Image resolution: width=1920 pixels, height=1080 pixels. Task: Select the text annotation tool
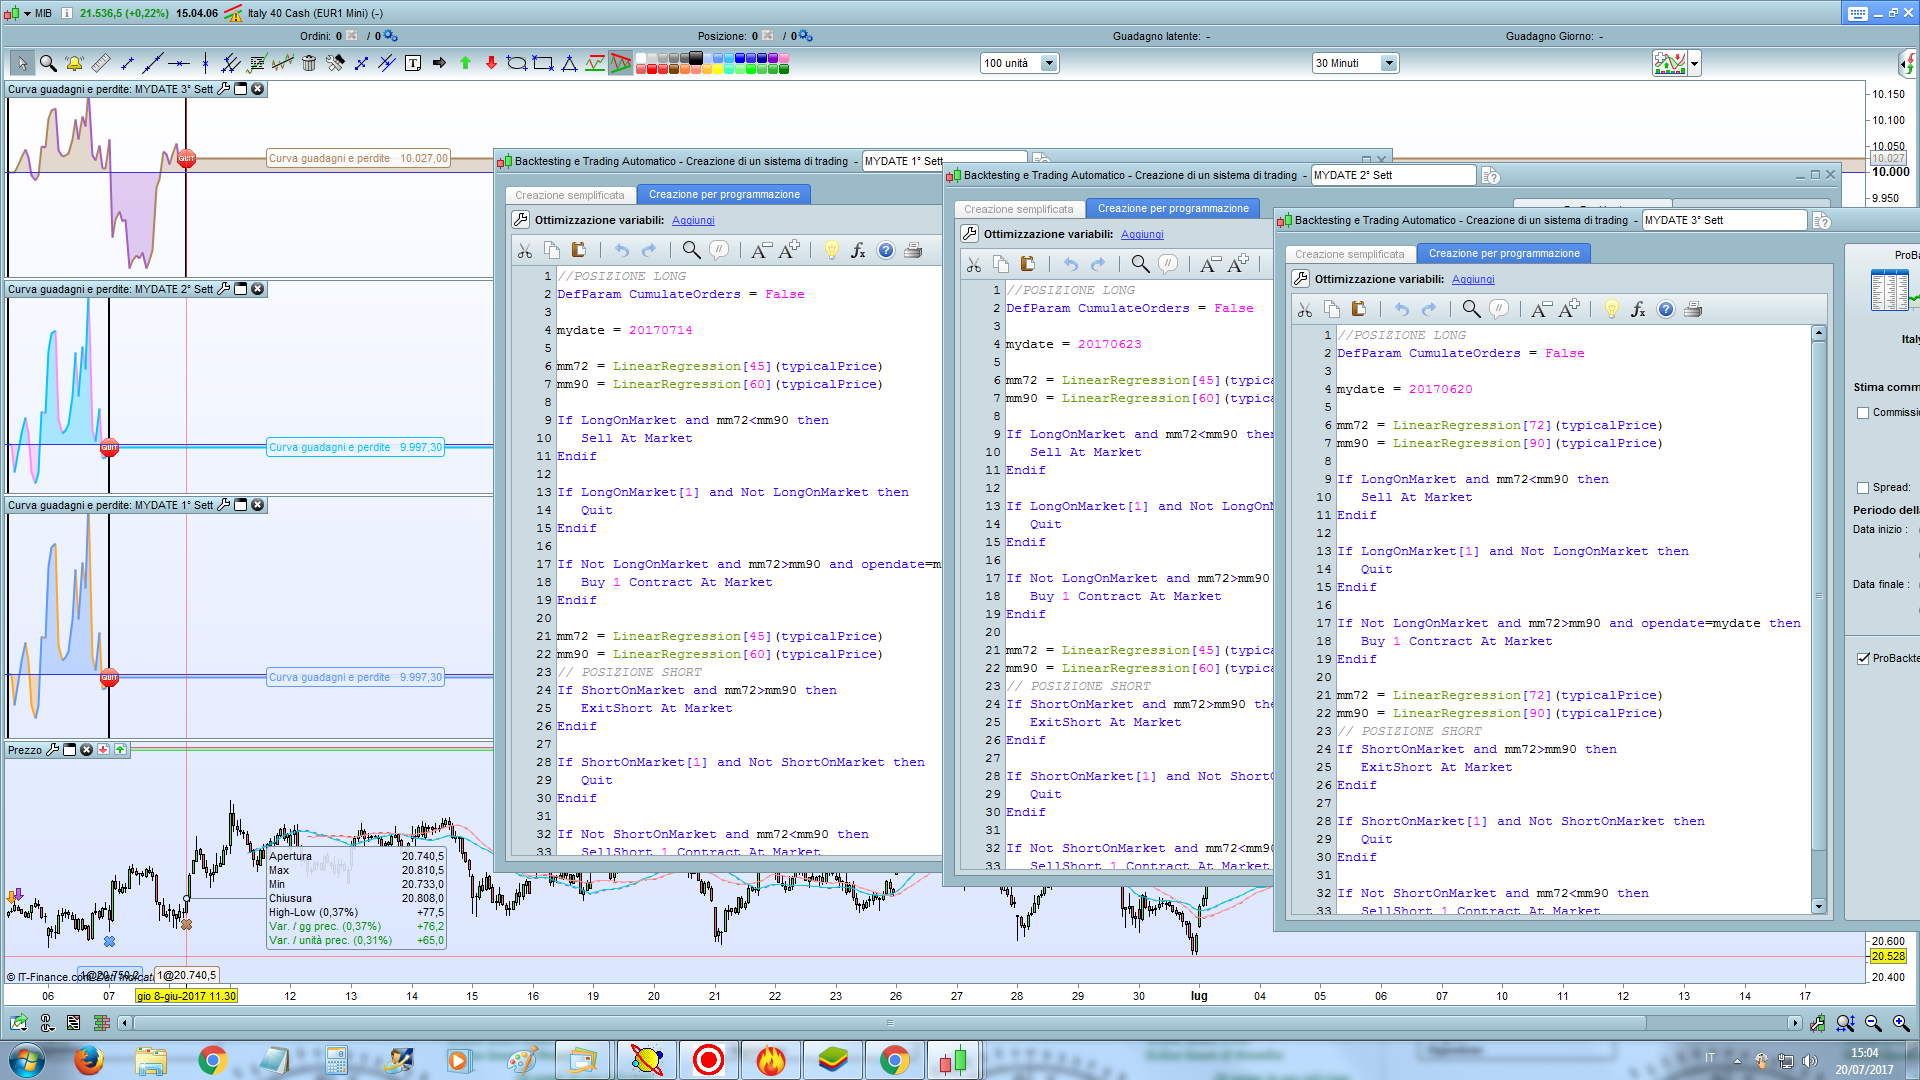tap(413, 64)
